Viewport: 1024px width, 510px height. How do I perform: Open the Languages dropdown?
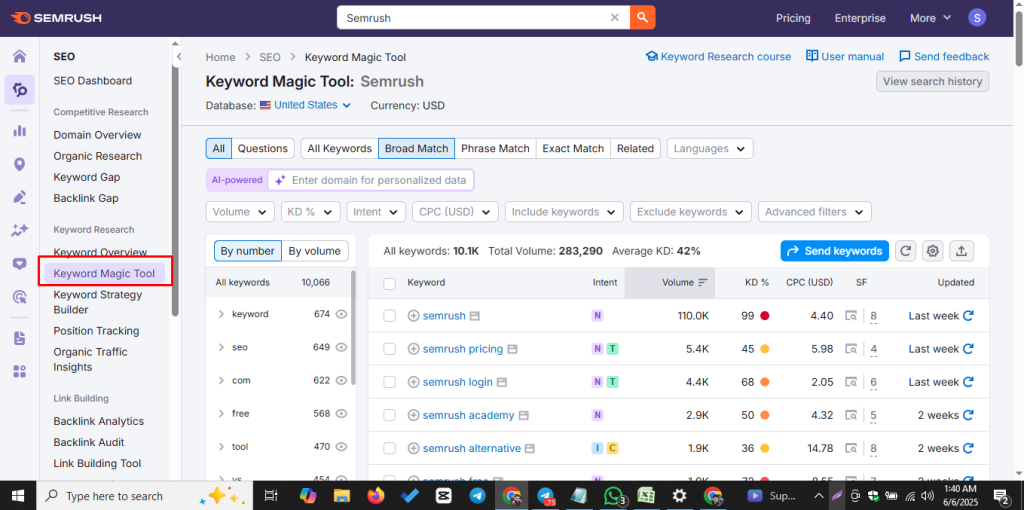coord(710,148)
